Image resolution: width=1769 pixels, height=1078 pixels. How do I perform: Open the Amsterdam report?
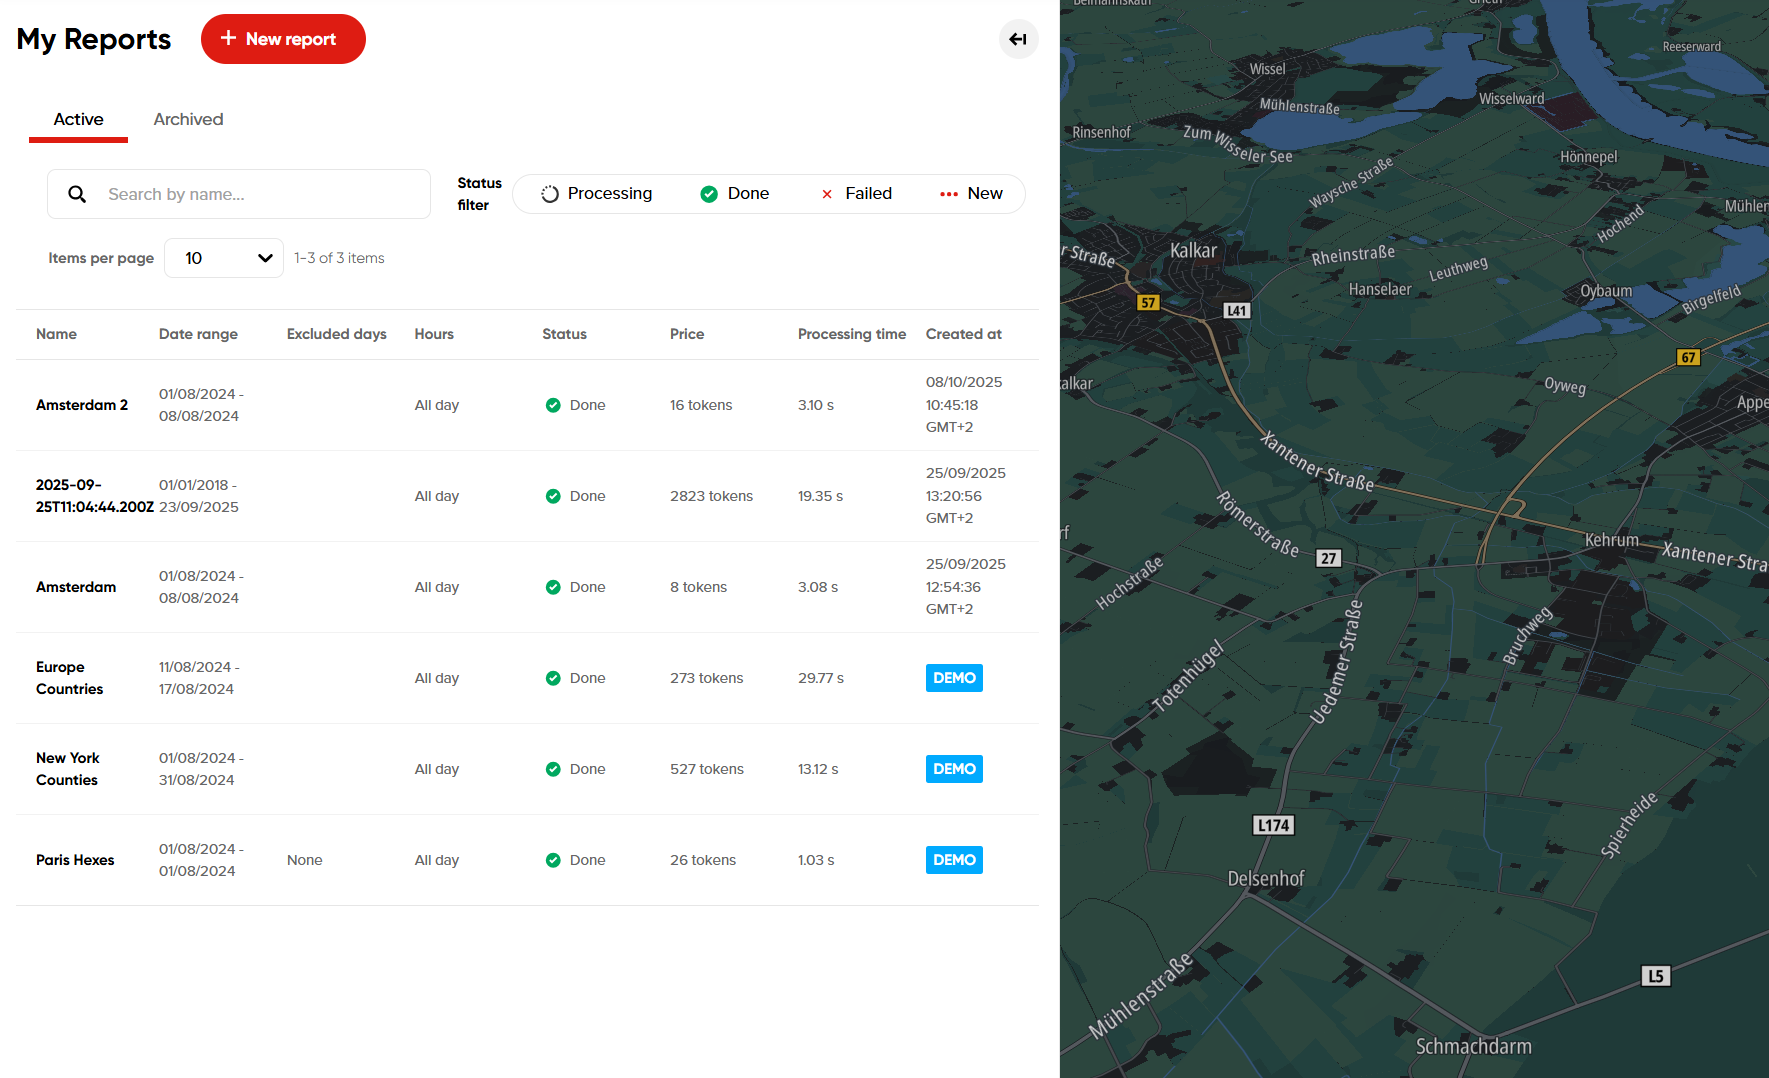[76, 587]
